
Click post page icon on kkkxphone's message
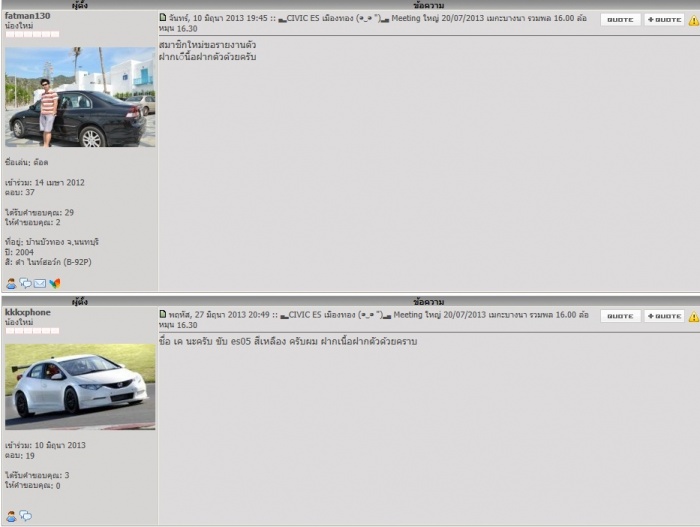(163, 314)
